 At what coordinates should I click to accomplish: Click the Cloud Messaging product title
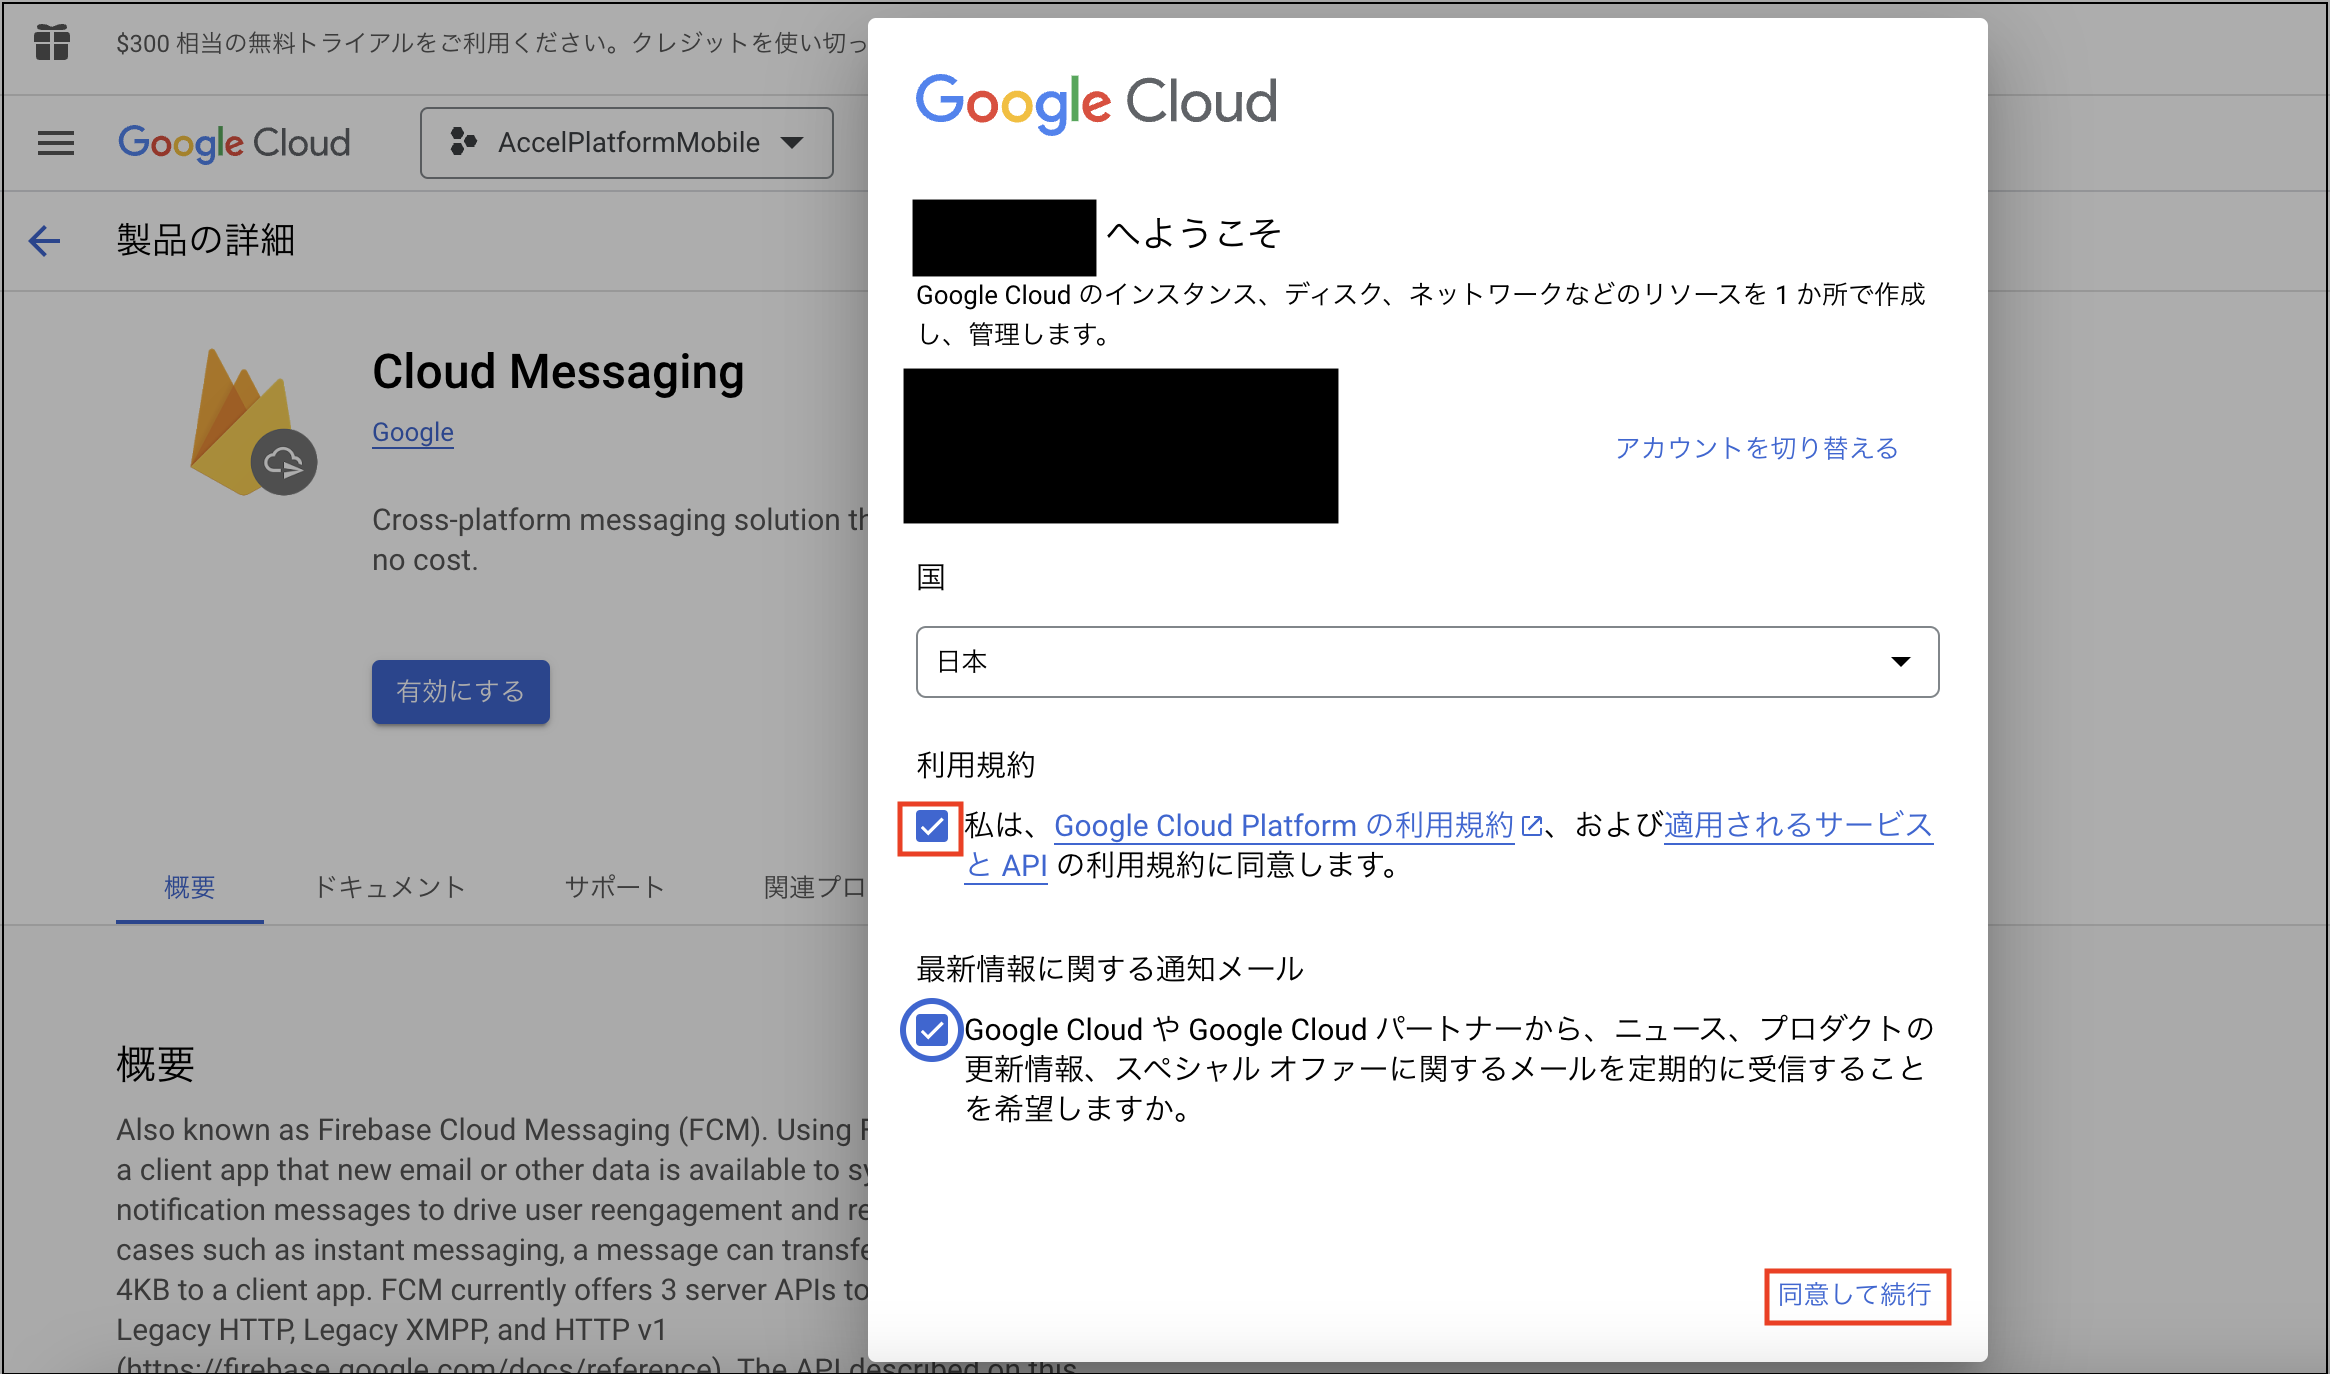point(558,372)
